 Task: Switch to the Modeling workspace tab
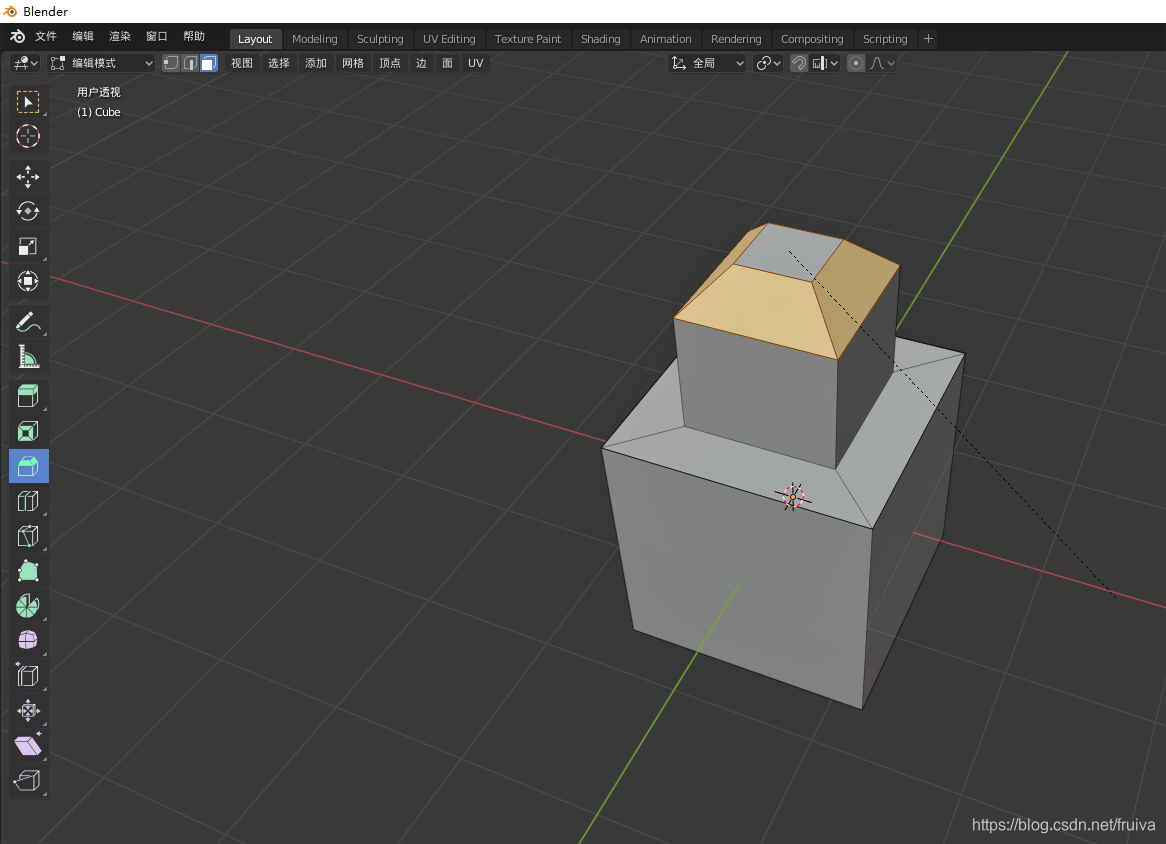click(x=315, y=39)
